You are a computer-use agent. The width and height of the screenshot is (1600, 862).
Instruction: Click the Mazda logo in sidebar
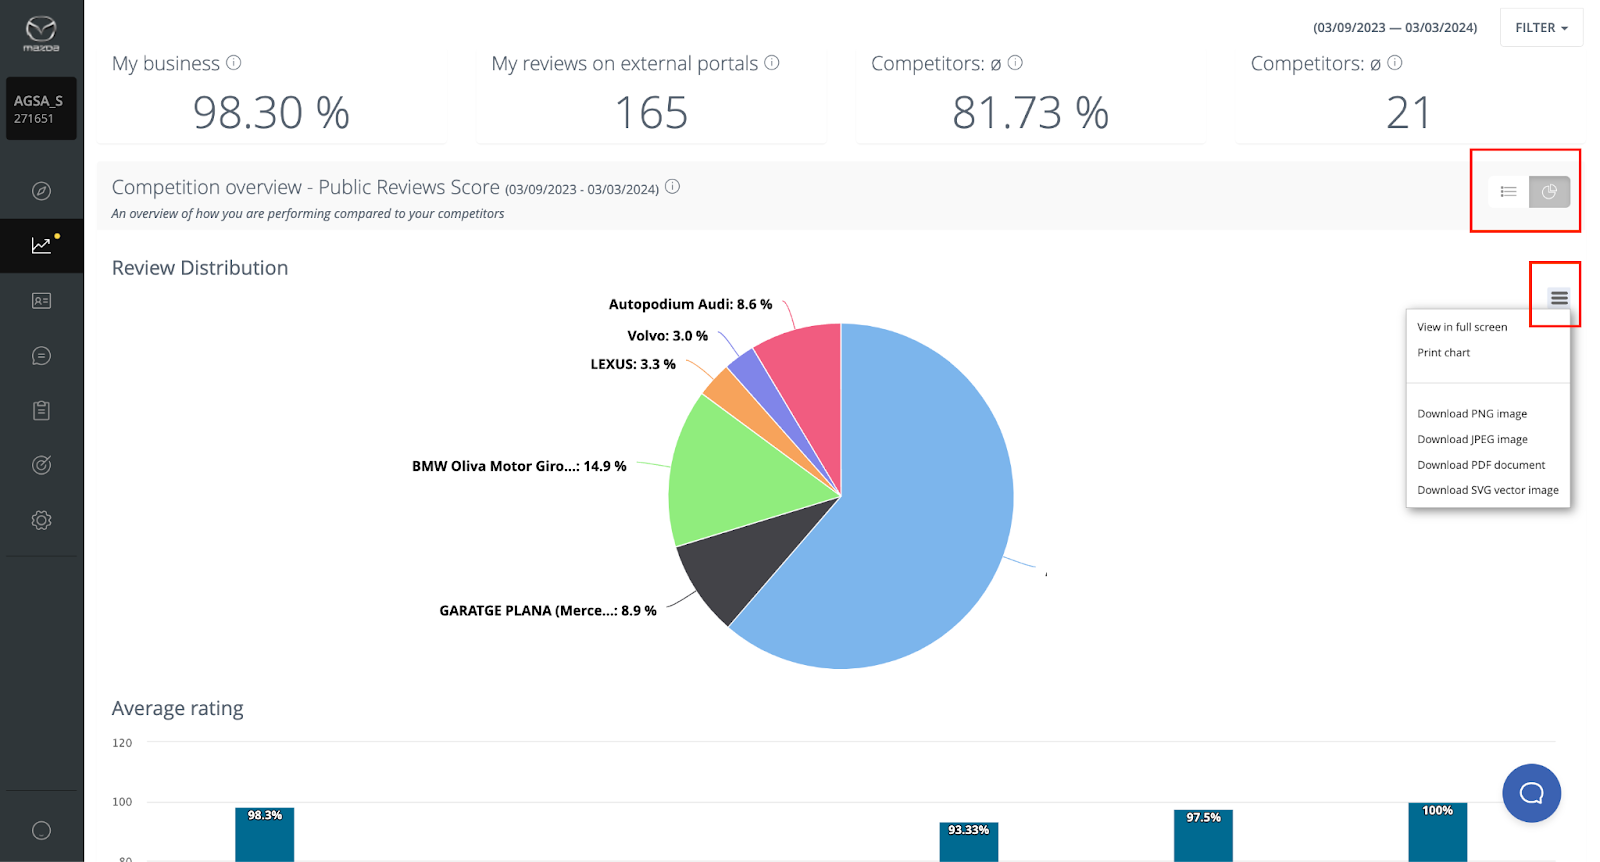(x=41, y=33)
